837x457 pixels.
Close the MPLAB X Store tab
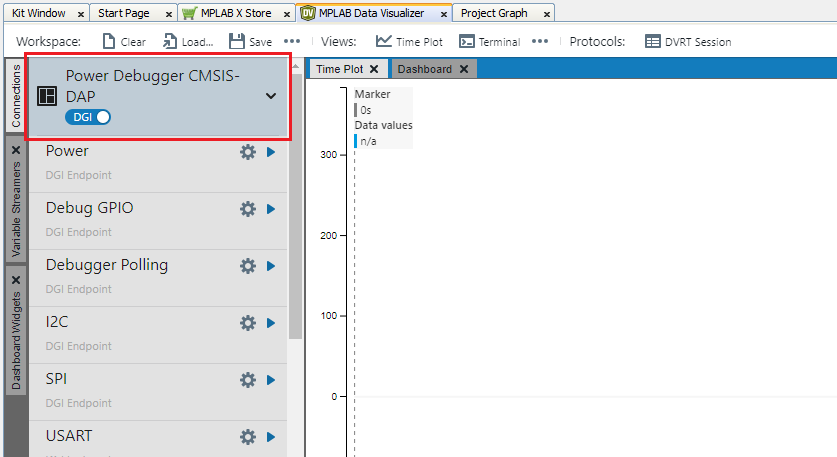coord(287,14)
